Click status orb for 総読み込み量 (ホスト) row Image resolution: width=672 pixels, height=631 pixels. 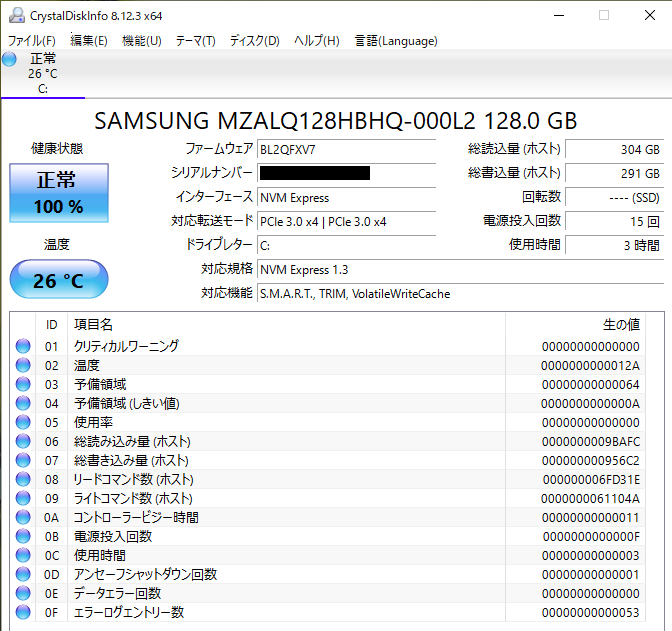[x=23, y=441]
